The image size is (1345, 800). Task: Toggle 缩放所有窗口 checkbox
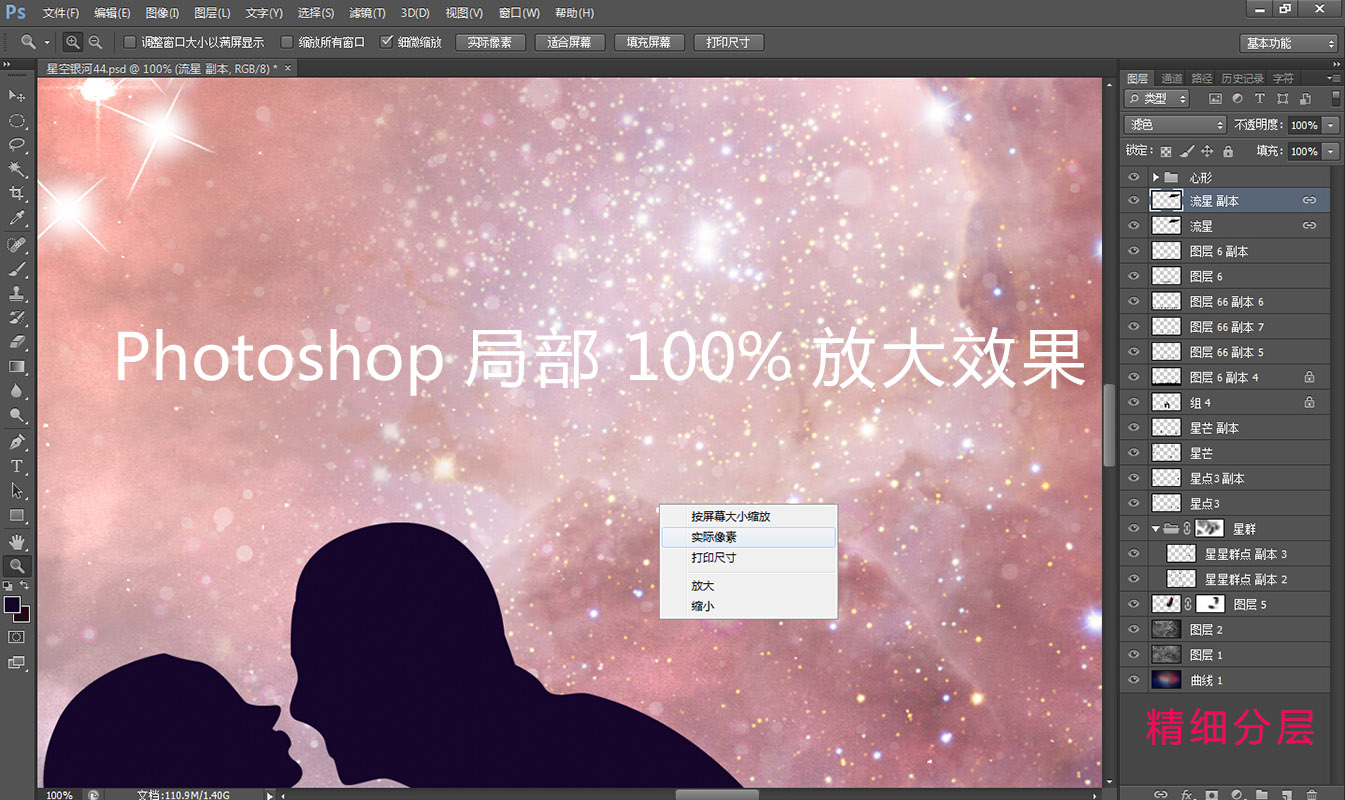(x=287, y=42)
